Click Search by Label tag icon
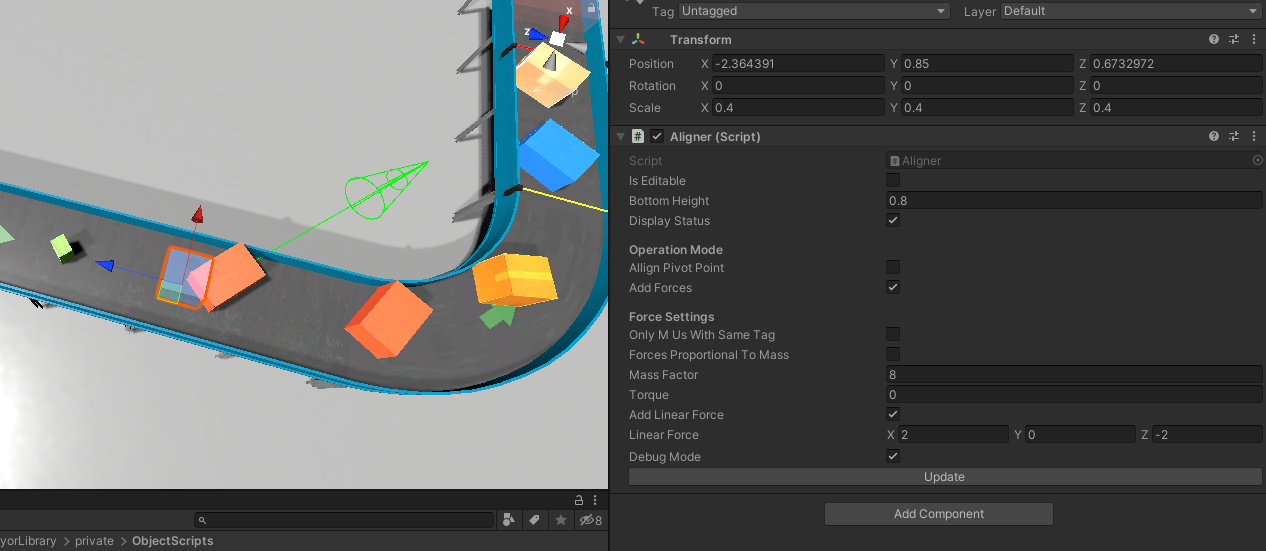The height and width of the screenshot is (551, 1266). [x=535, y=520]
